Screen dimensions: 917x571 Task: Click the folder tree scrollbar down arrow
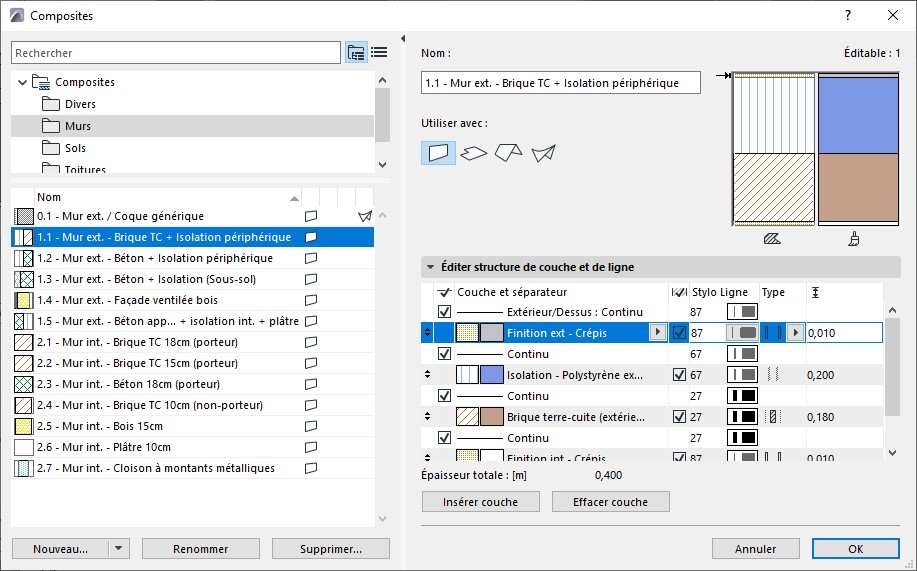point(382,165)
